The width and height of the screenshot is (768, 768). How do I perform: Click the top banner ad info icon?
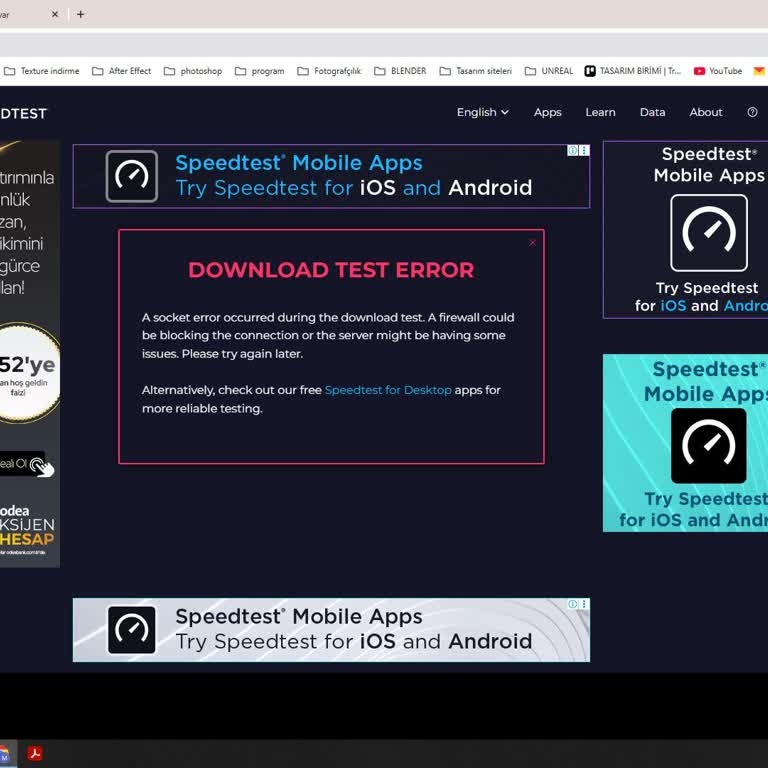pyautogui.click(x=572, y=150)
